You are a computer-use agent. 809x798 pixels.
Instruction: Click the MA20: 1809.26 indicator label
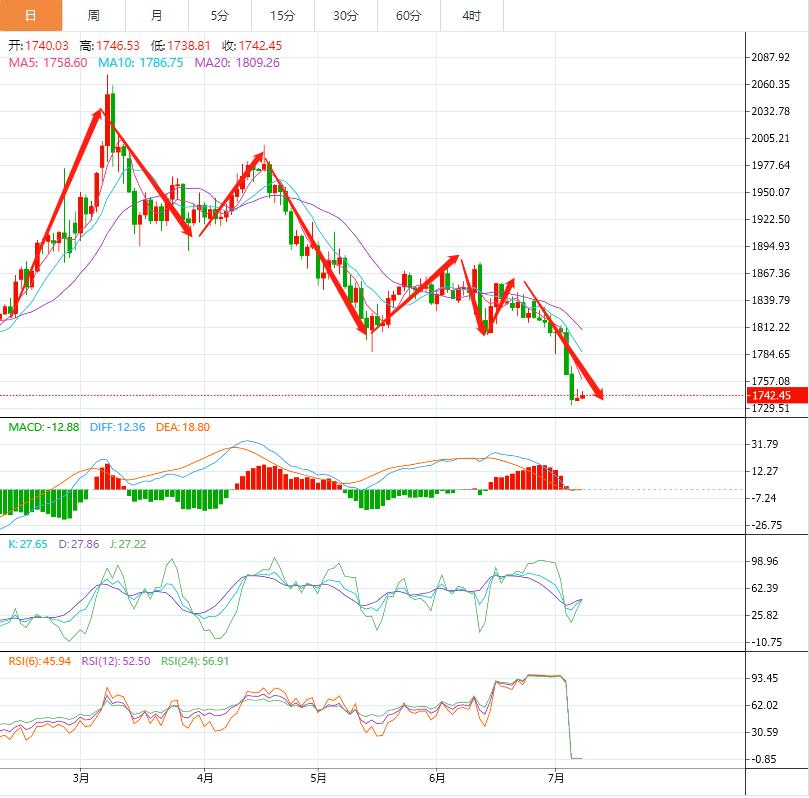coord(237,62)
